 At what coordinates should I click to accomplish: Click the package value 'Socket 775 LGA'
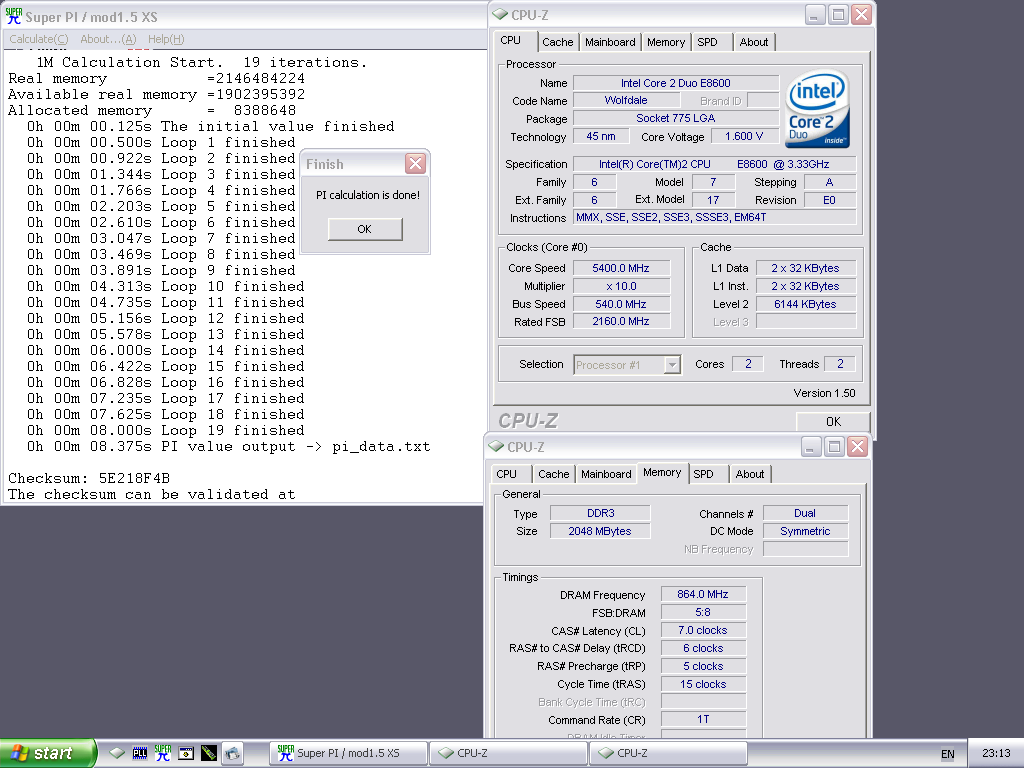point(676,118)
